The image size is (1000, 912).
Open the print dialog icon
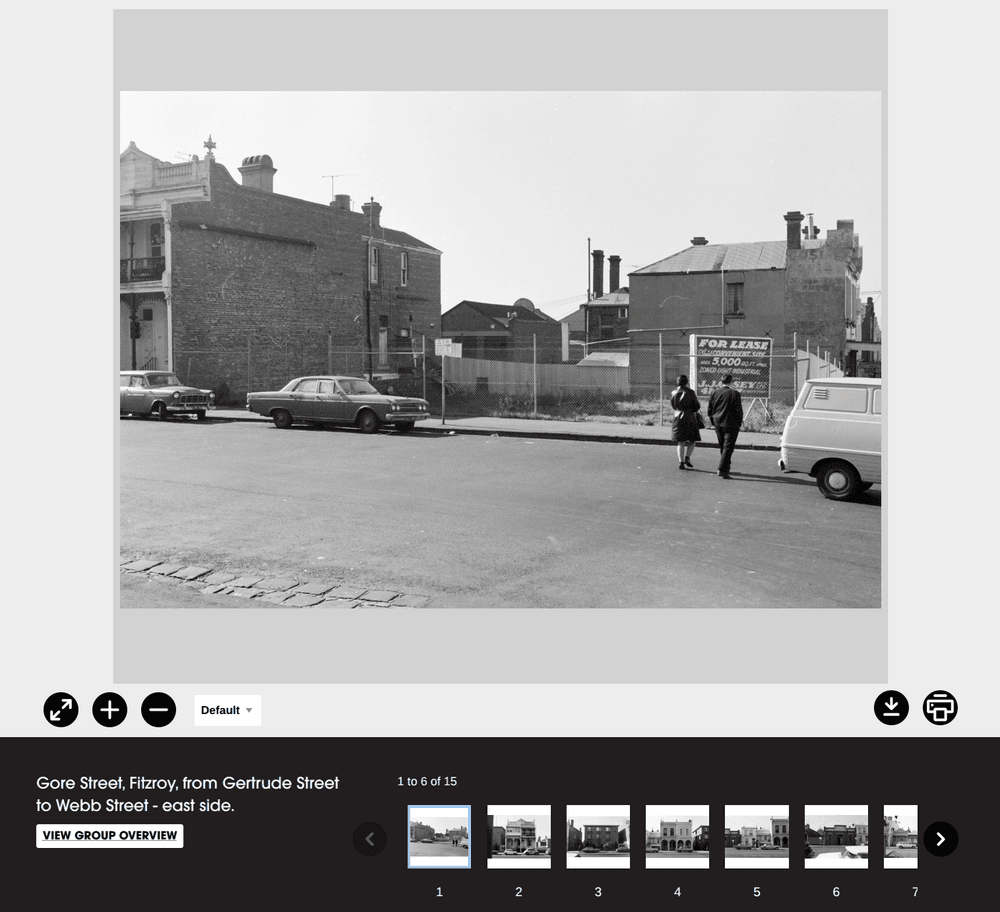(940, 709)
